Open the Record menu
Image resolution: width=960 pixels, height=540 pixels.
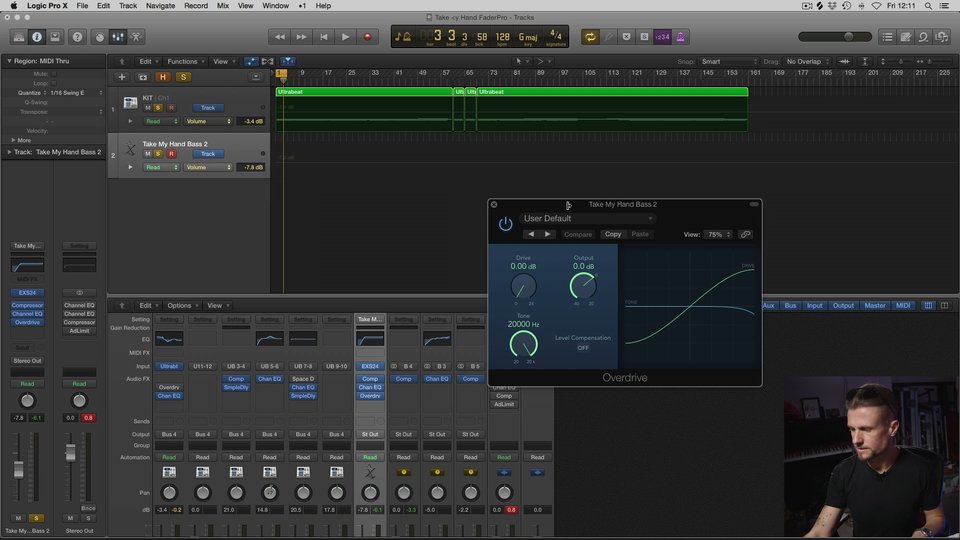click(x=196, y=6)
